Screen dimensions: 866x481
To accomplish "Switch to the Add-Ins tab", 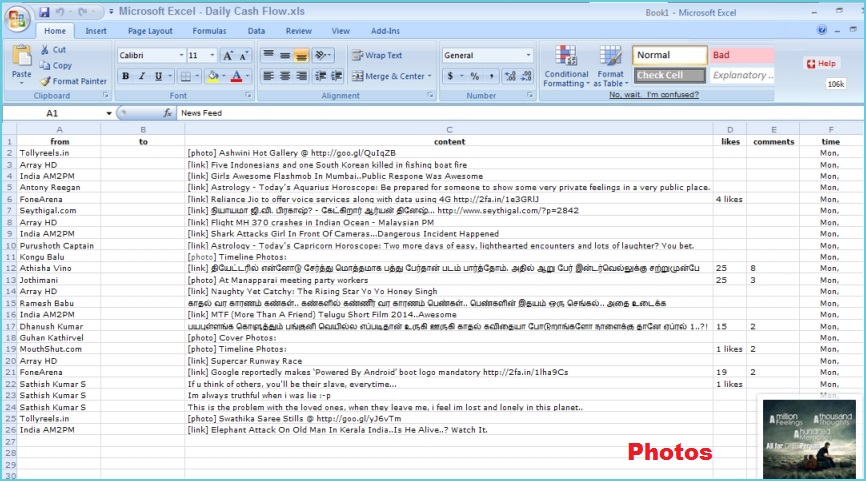I will (385, 31).
